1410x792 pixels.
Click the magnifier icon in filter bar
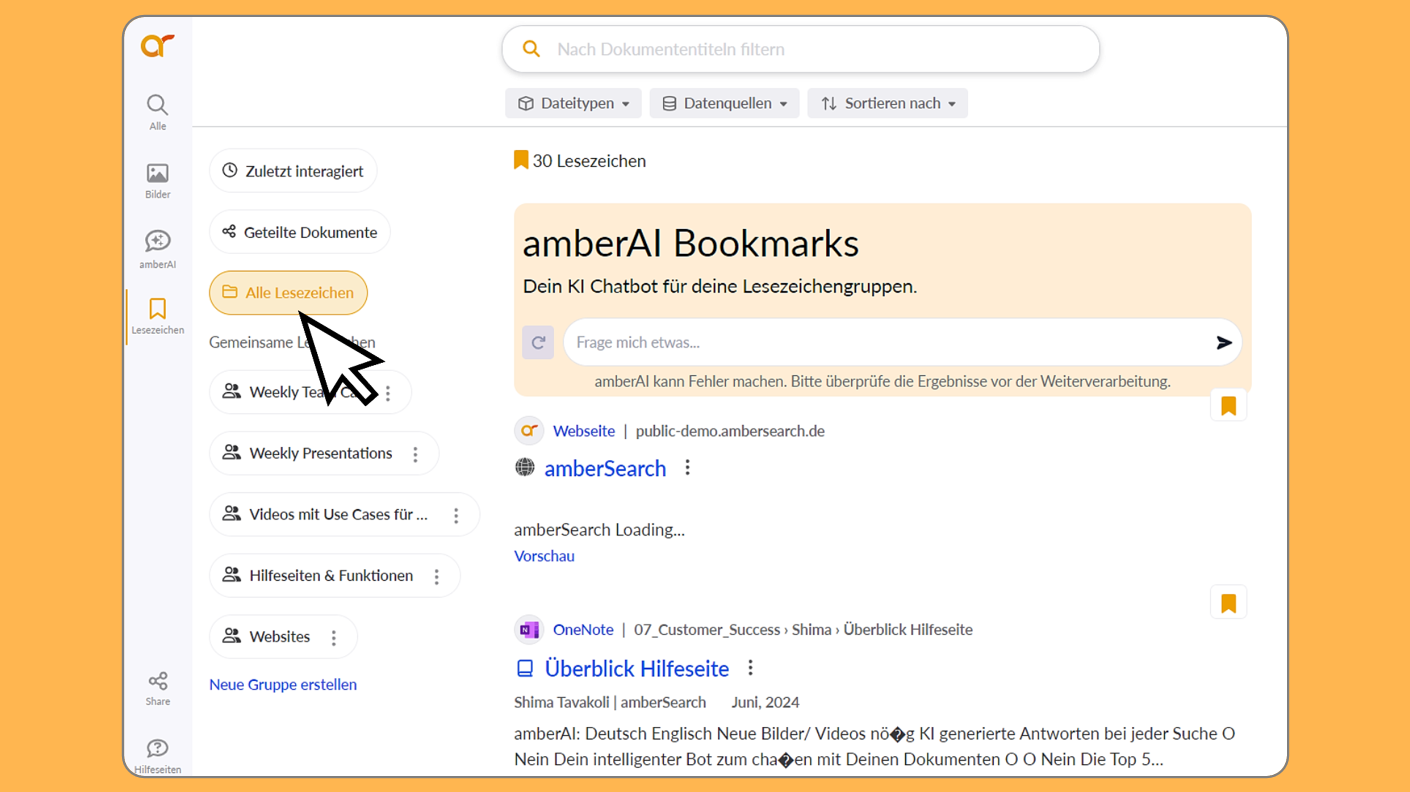531,49
